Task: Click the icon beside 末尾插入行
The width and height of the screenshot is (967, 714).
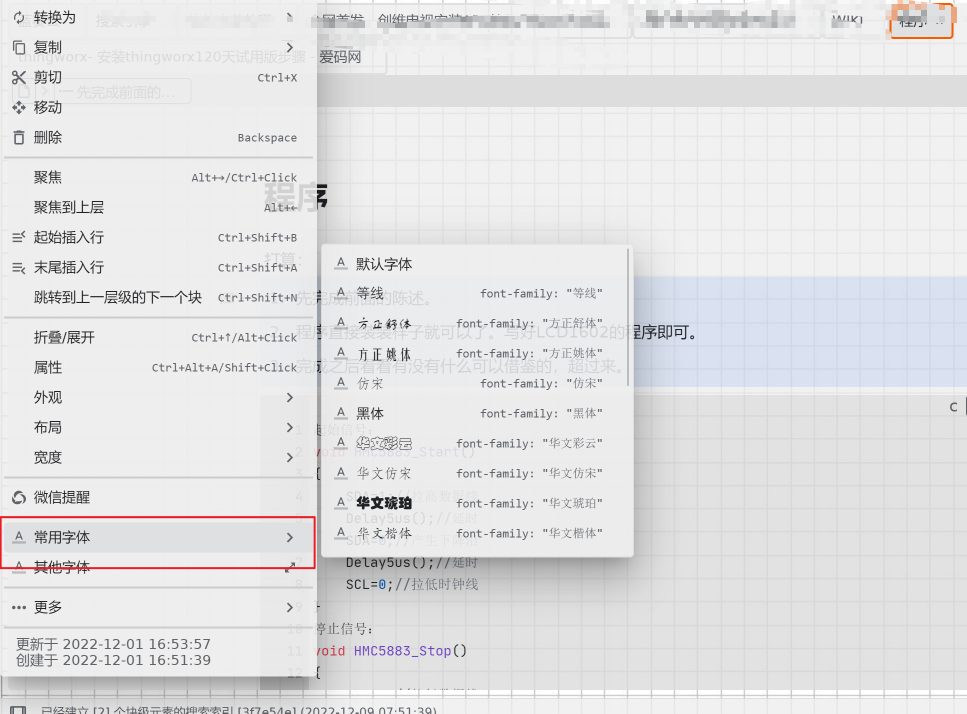Action: 19,268
